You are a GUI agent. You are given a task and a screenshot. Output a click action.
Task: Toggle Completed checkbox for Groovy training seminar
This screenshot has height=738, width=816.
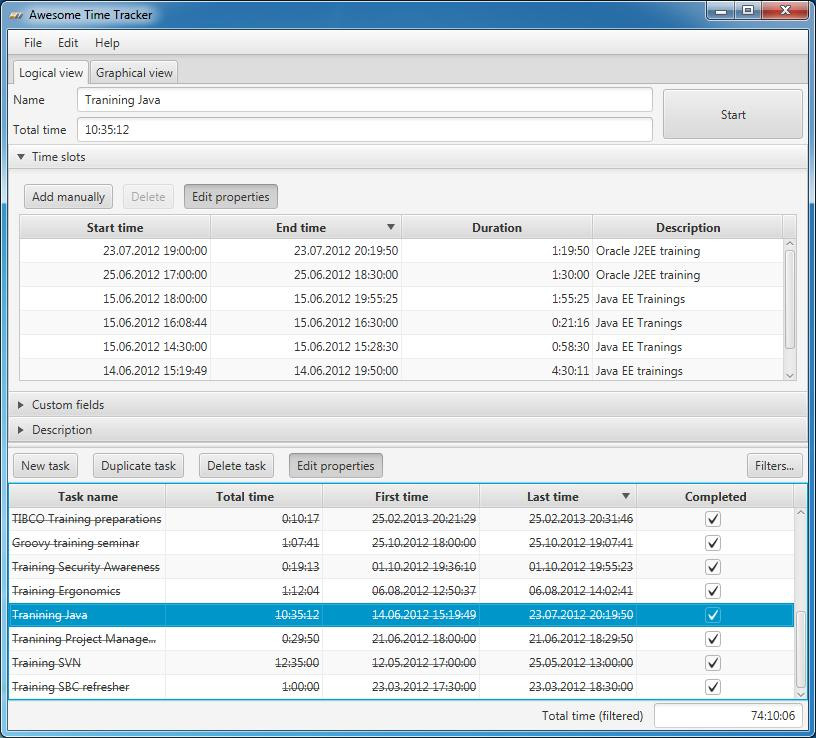tap(712, 543)
